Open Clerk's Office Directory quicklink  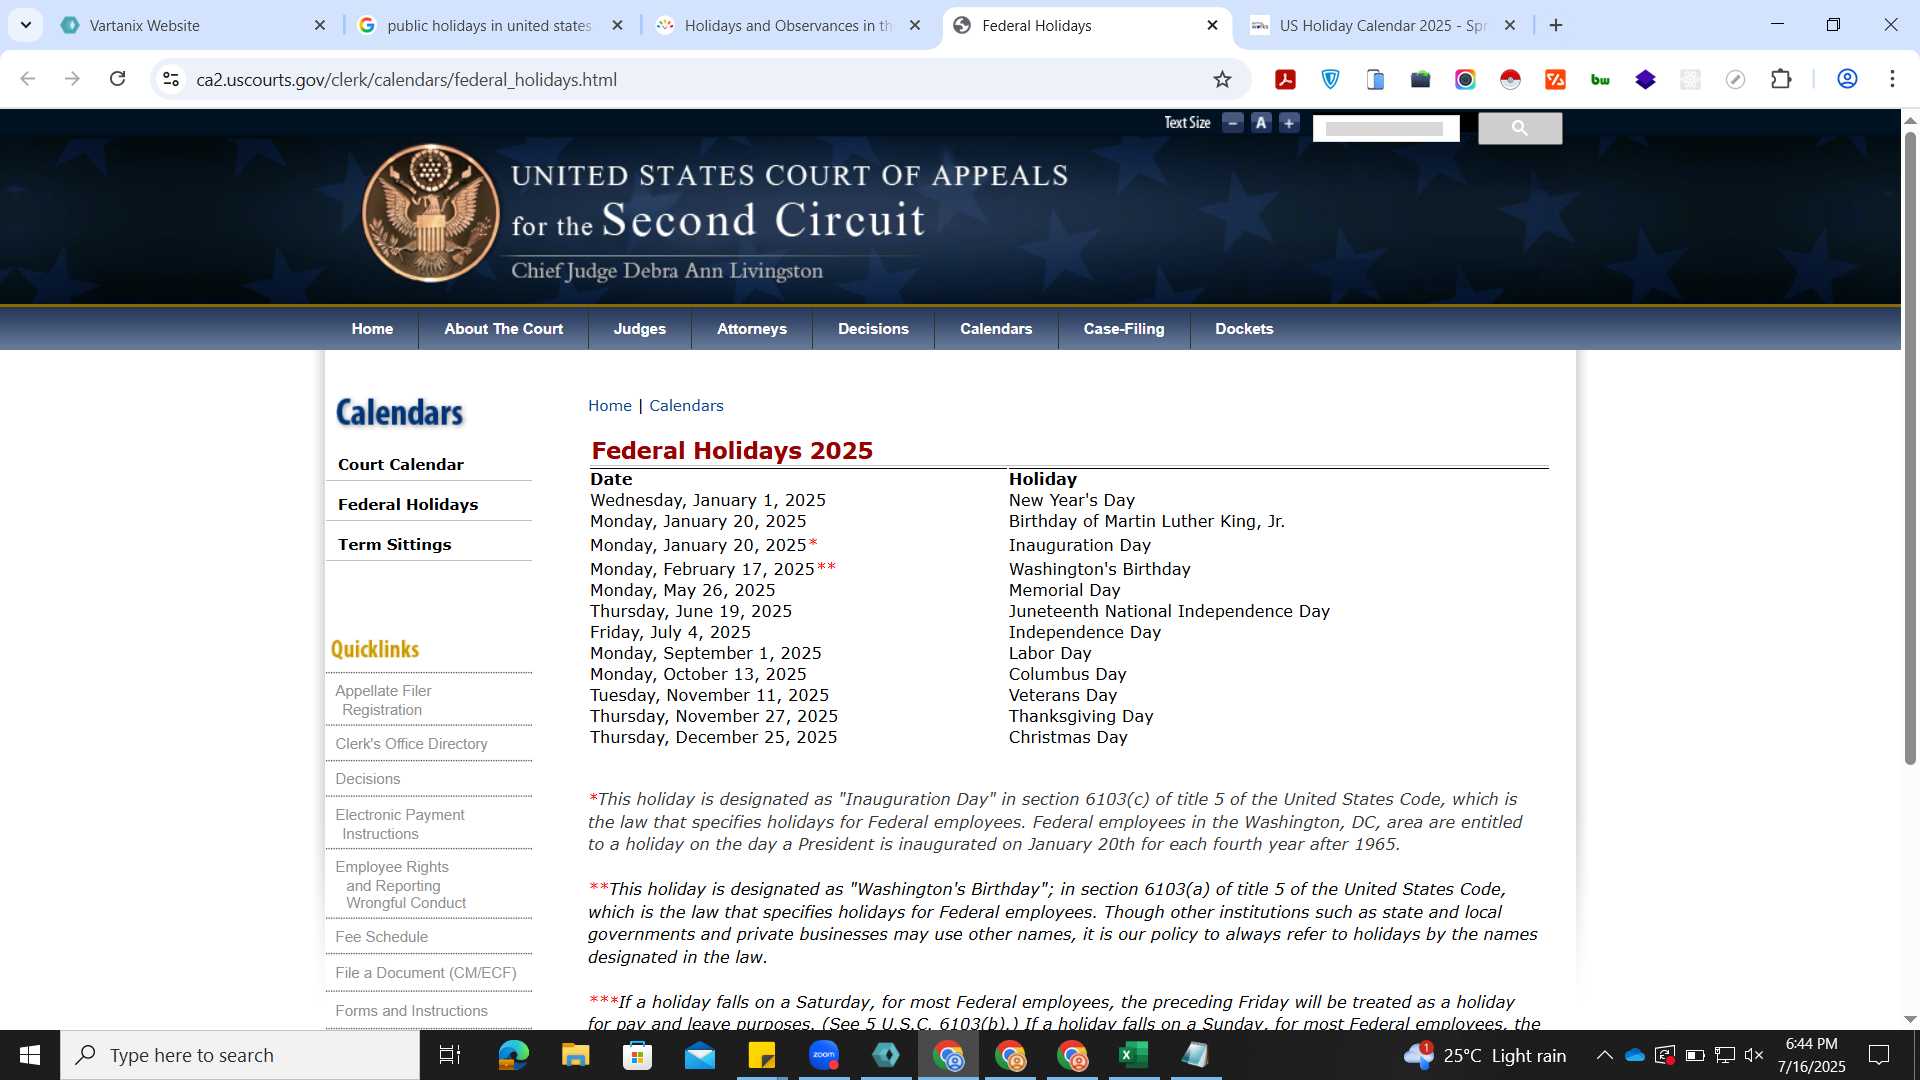[x=411, y=744]
